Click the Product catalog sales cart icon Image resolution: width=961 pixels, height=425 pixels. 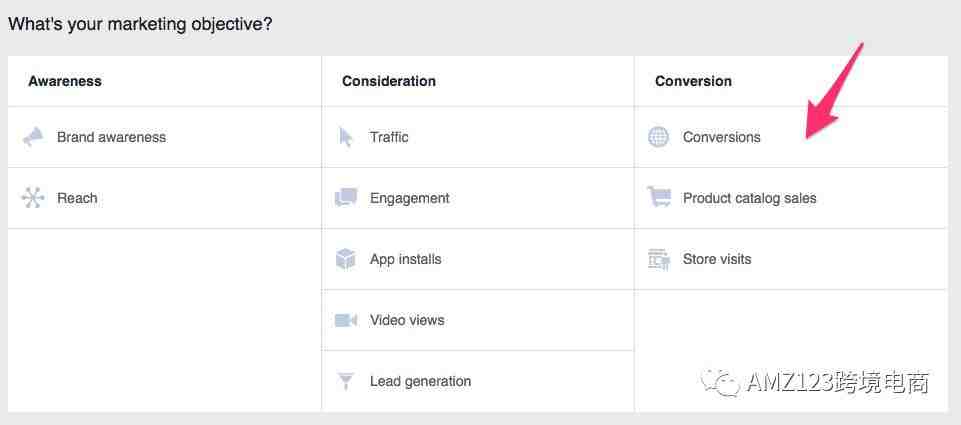pos(659,197)
